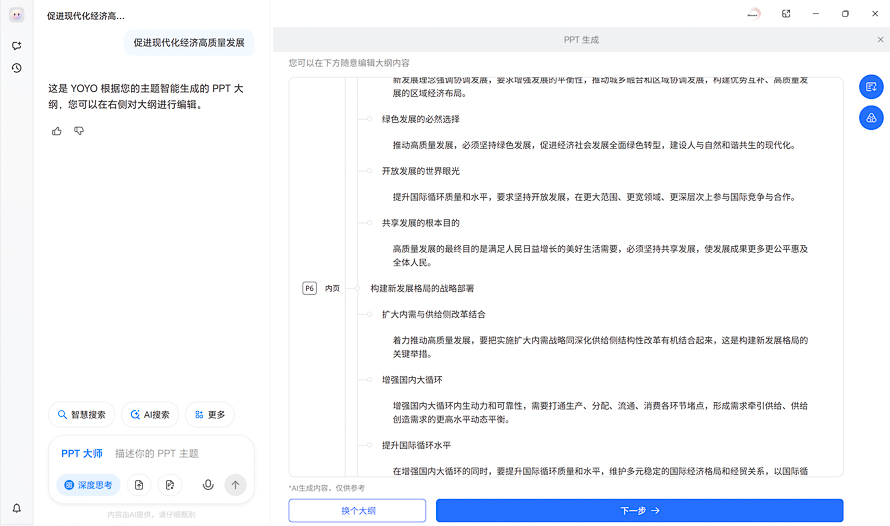Collapse 共享发展的根本目的 node circle
Viewport: 890px width, 526px height.
point(369,223)
